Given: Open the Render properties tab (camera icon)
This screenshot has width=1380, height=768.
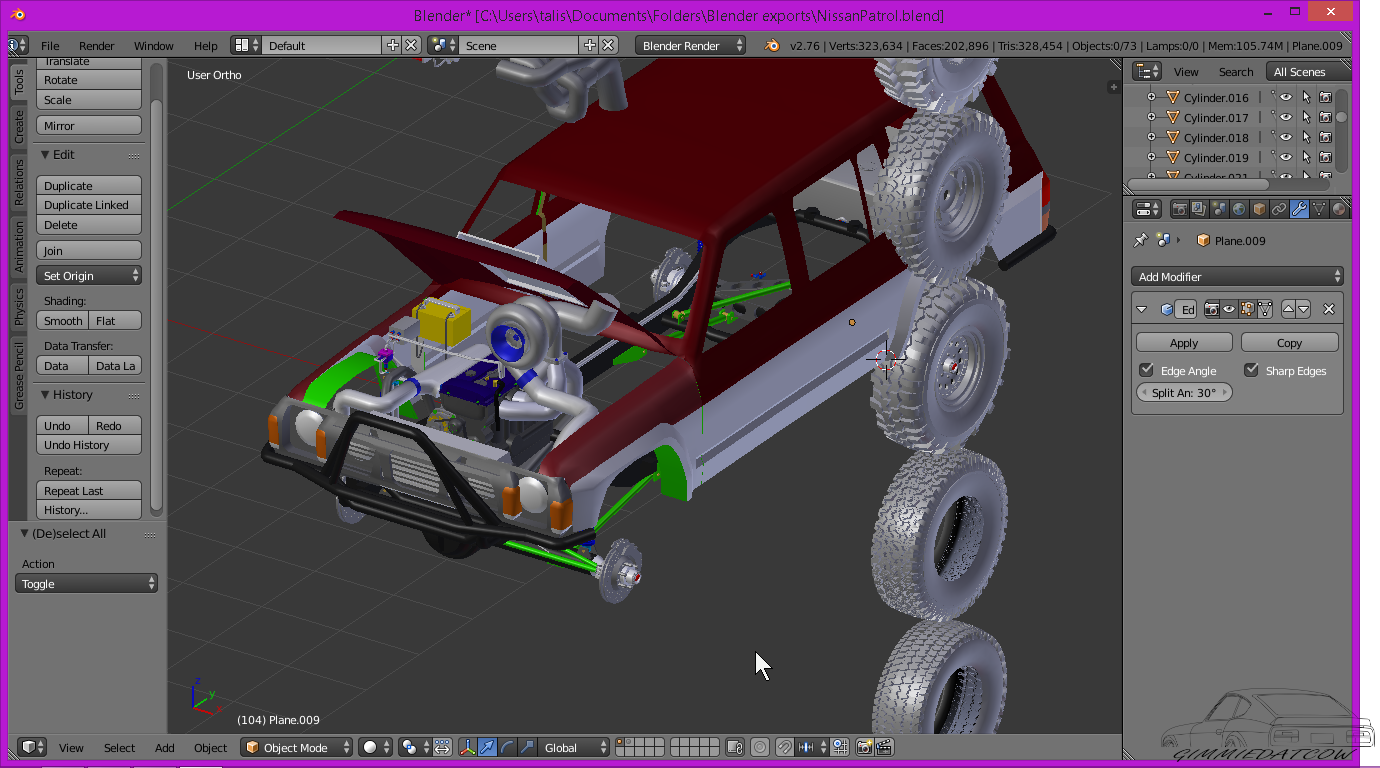Looking at the screenshot, I should point(1180,209).
